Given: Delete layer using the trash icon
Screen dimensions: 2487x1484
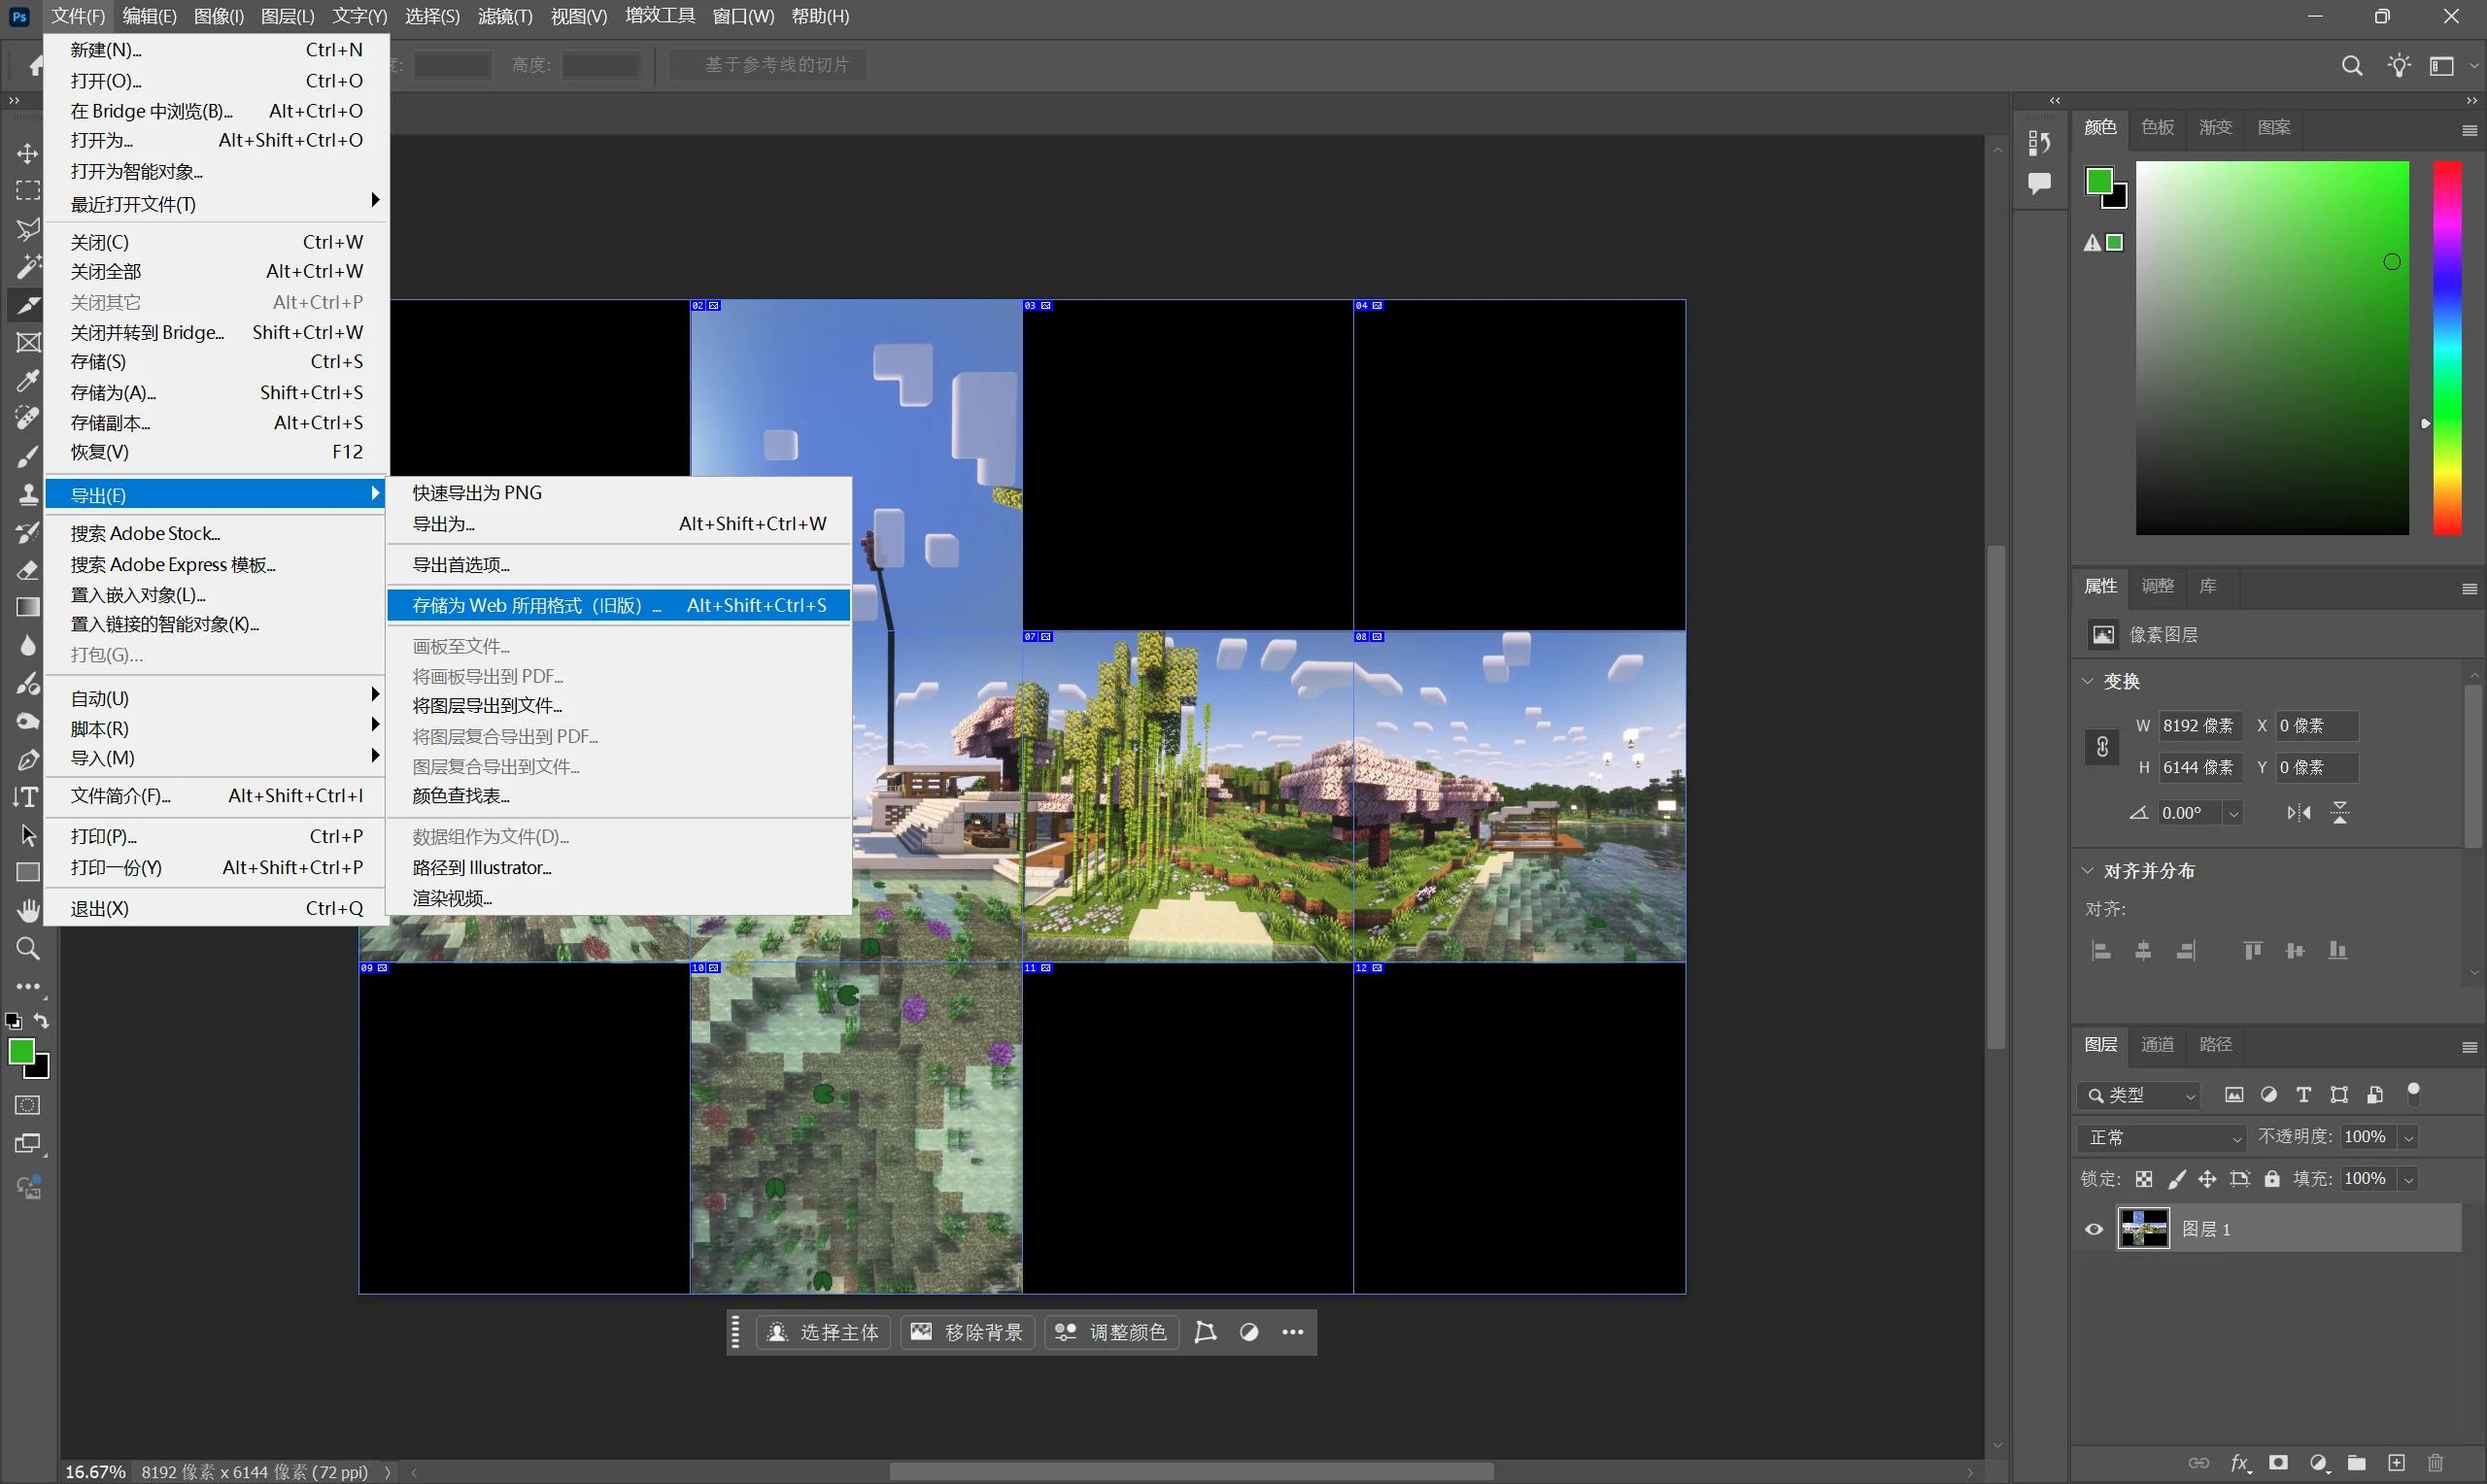Looking at the screenshot, I should click(2436, 1463).
